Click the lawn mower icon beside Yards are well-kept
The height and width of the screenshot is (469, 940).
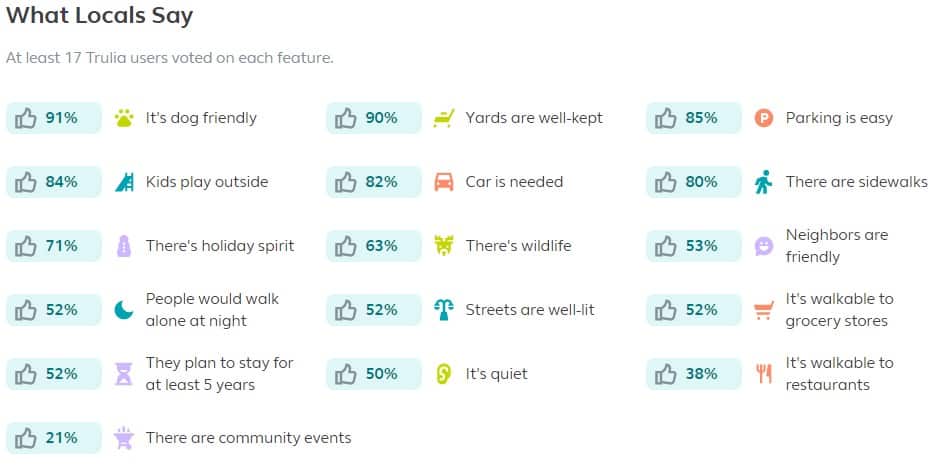tap(444, 118)
